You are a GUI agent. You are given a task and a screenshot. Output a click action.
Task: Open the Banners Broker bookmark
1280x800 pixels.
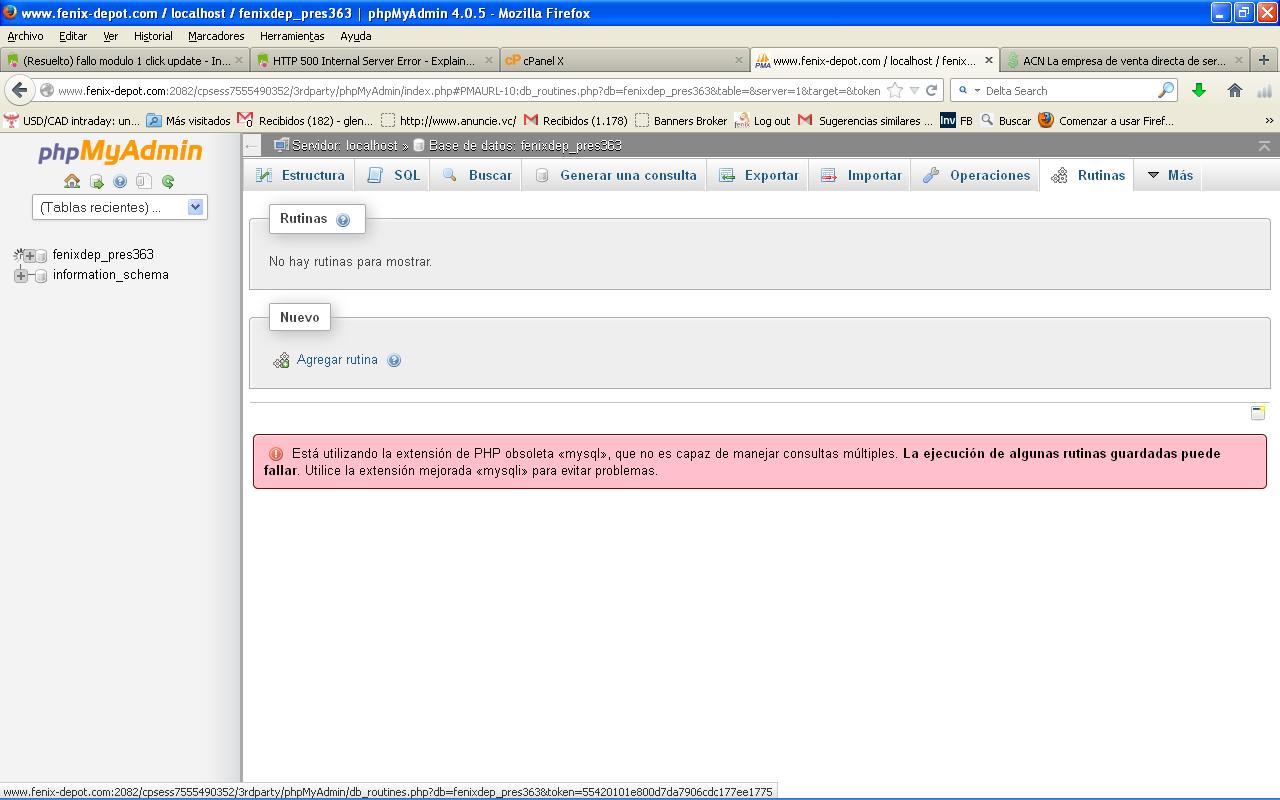point(681,120)
